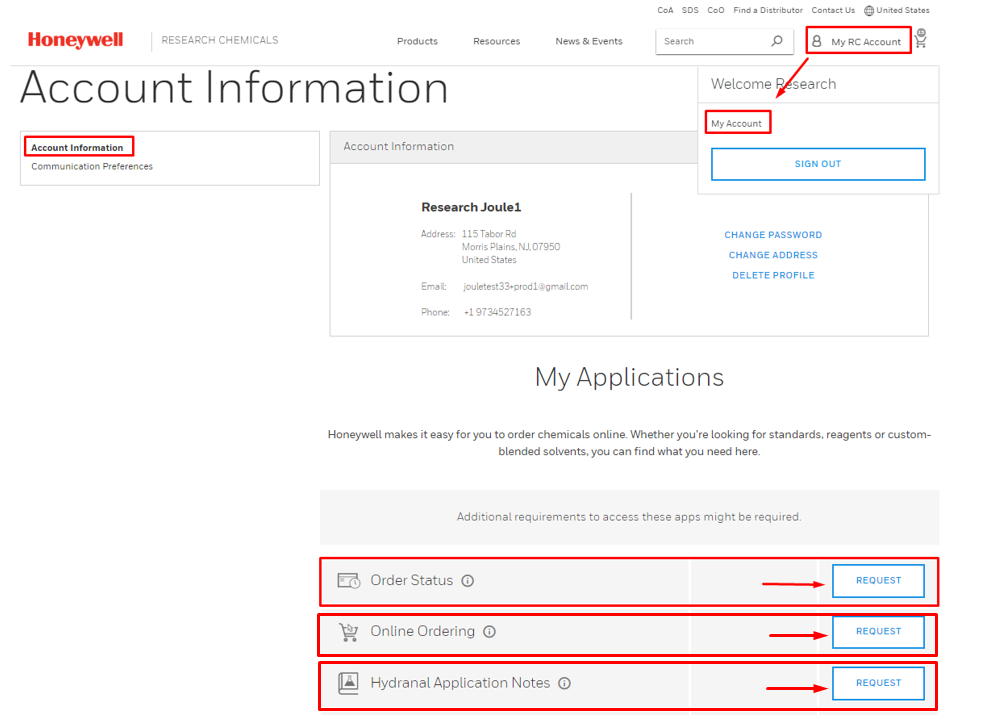This screenshot has width=992, height=720.
Task: Click into the Search input field
Action: 712,41
